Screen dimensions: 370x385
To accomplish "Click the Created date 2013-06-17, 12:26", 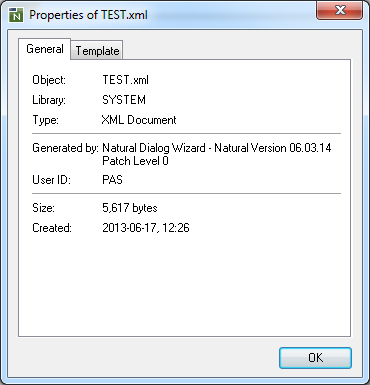I will pos(146,228).
